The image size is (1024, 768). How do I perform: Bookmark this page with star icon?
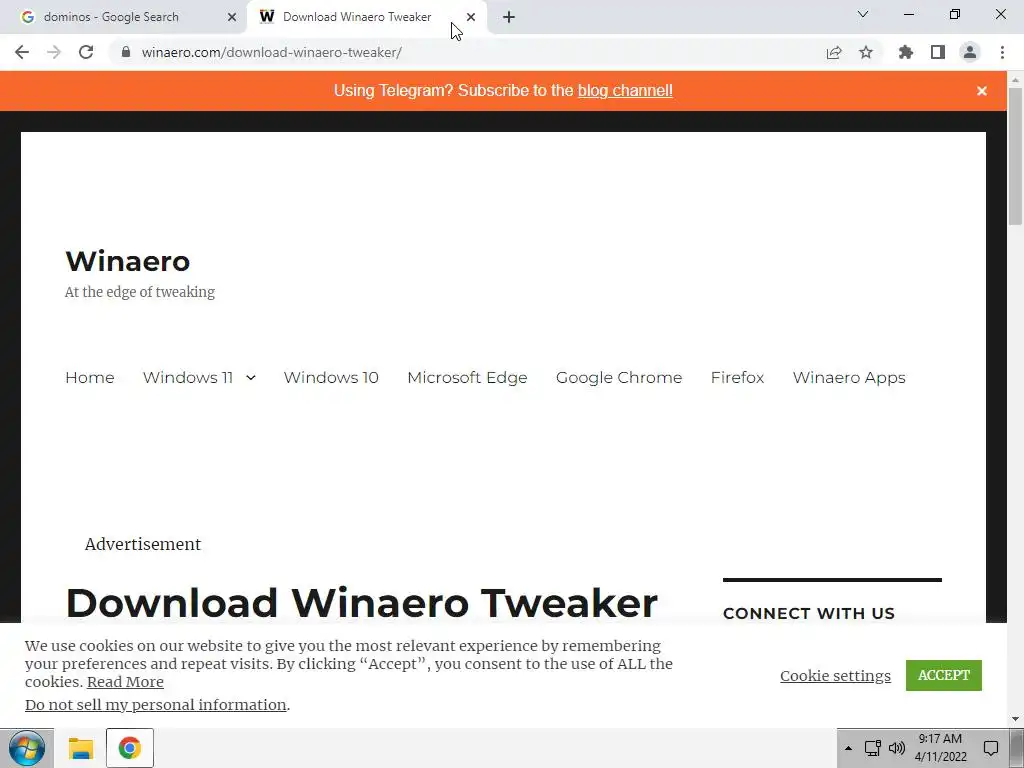[866, 52]
